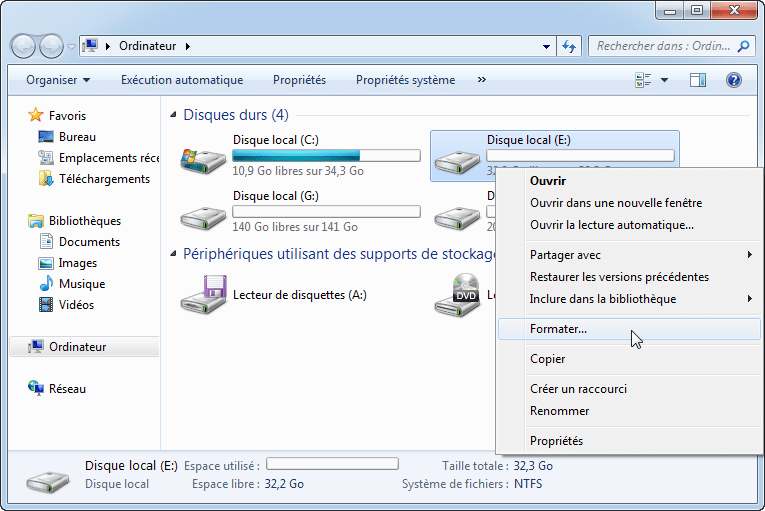Choose Copier in the context menu

[x=629, y=359]
